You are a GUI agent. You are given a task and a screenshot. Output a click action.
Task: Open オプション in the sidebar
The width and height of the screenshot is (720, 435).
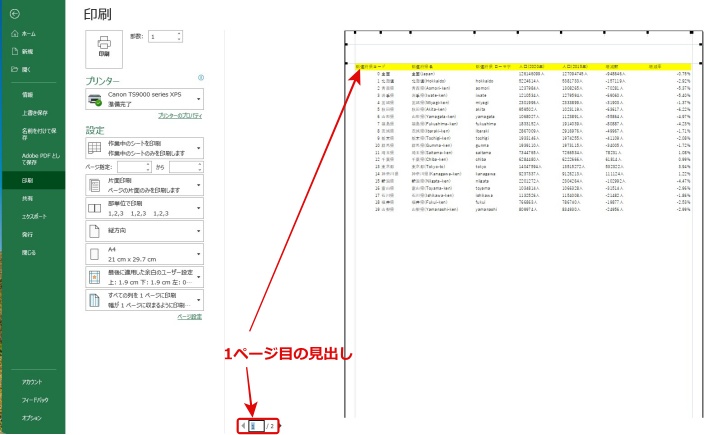pyautogui.click(x=33, y=418)
